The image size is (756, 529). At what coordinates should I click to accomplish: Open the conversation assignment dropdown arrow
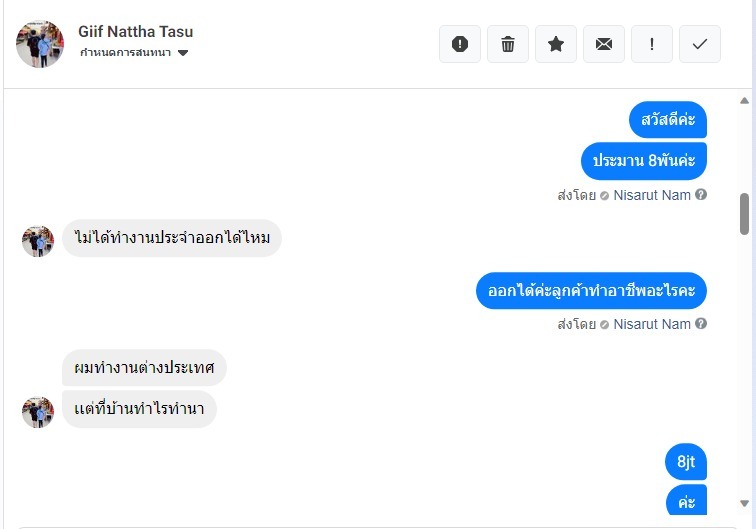pos(183,53)
